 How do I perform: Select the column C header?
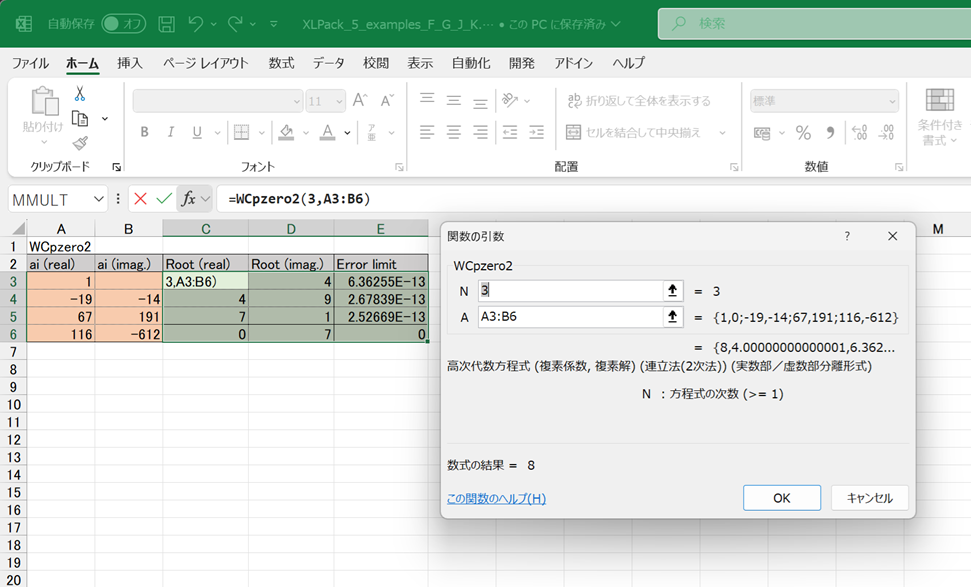click(x=206, y=229)
